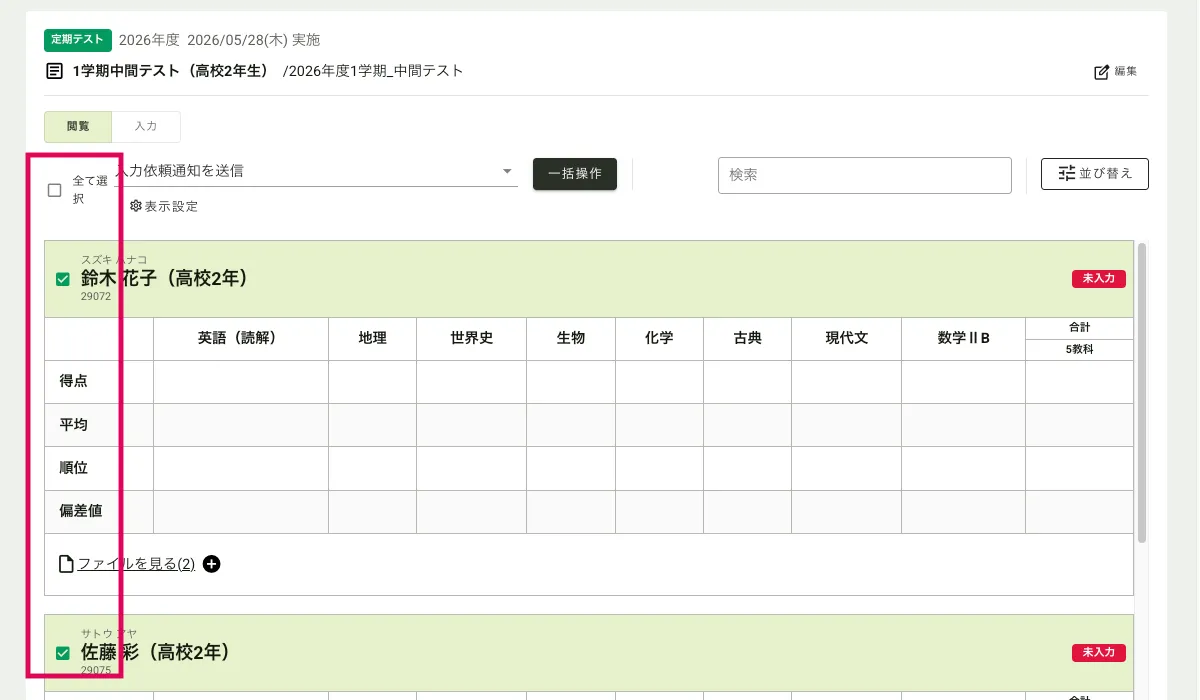The height and width of the screenshot is (700, 1200).
Task: Open the ファイルを見る(2) link
Action: pyautogui.click(x=136, y=564)
